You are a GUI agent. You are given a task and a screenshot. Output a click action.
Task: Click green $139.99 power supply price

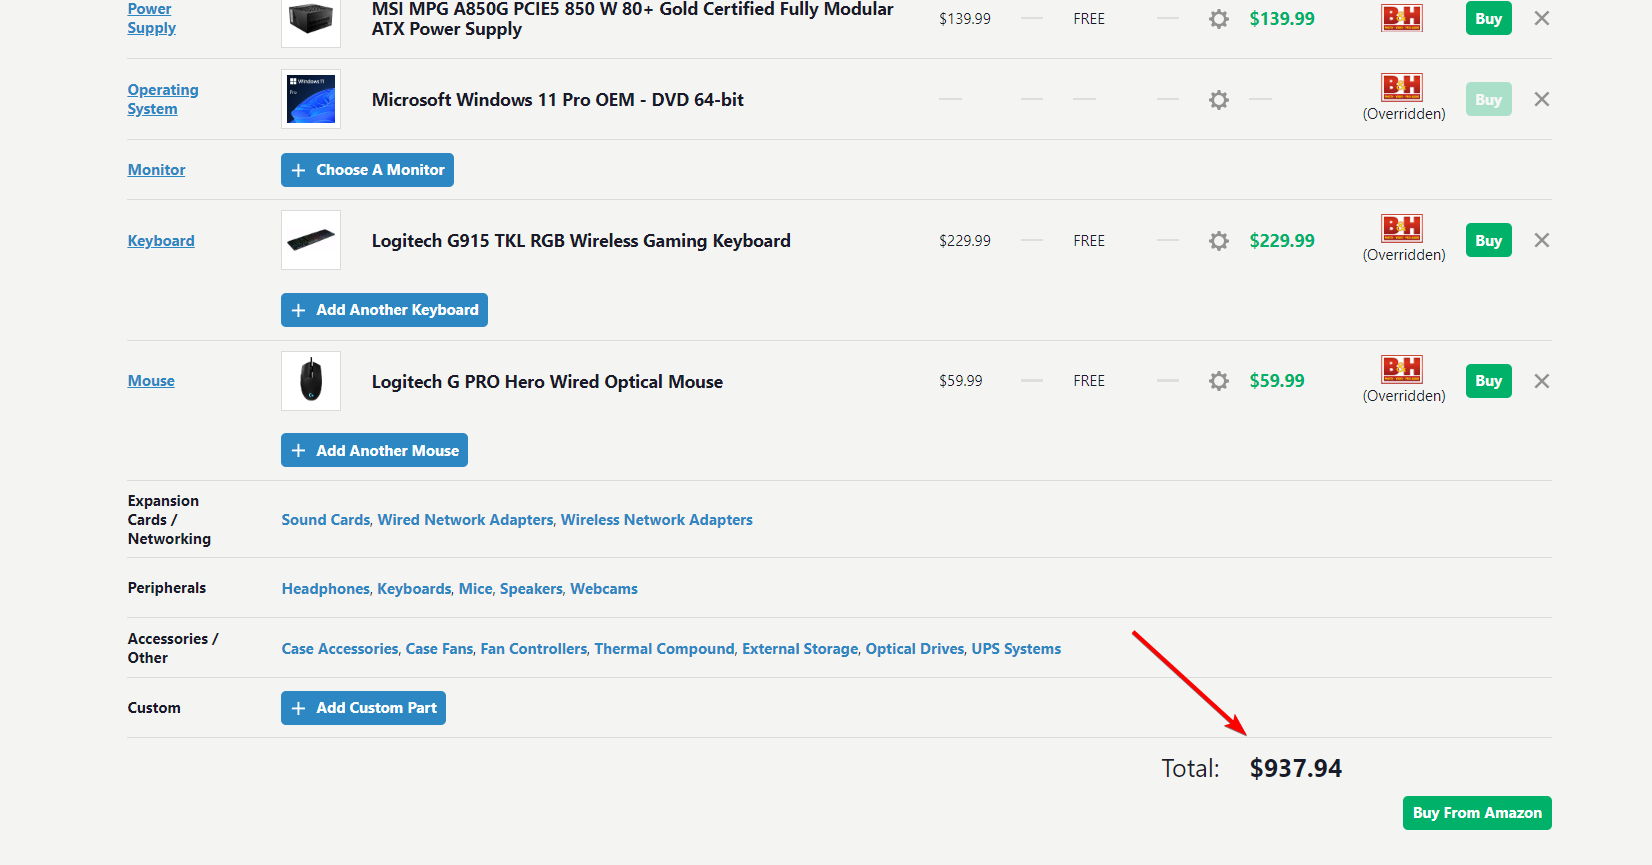click(x=1282, y=19)
